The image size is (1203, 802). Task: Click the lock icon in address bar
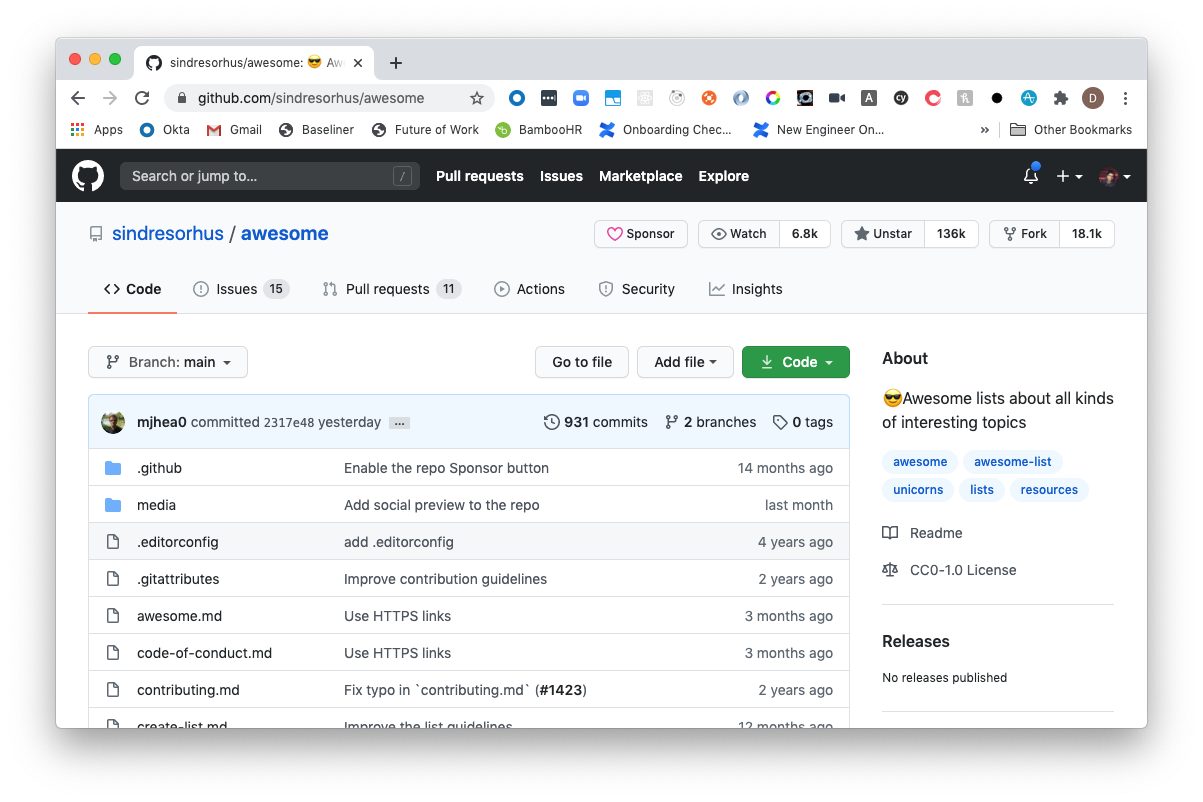[x=182, y=98]
